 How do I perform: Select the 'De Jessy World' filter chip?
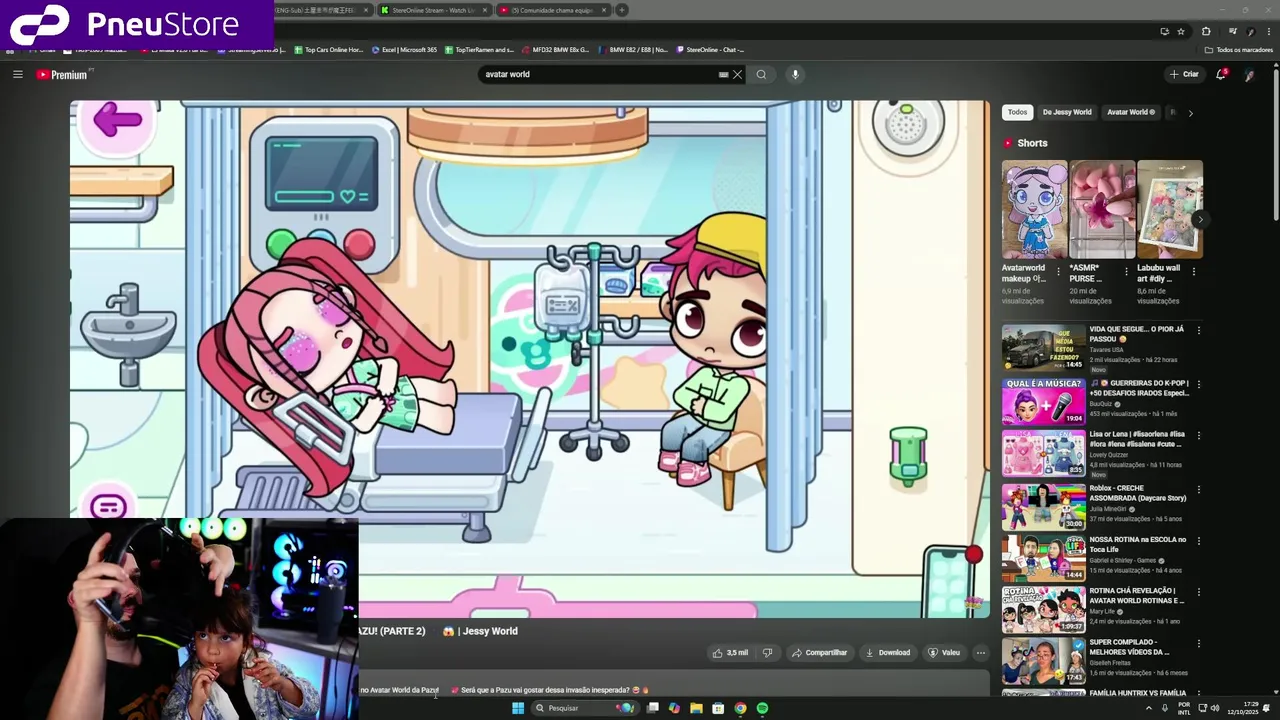click(x=1067, y=112)
